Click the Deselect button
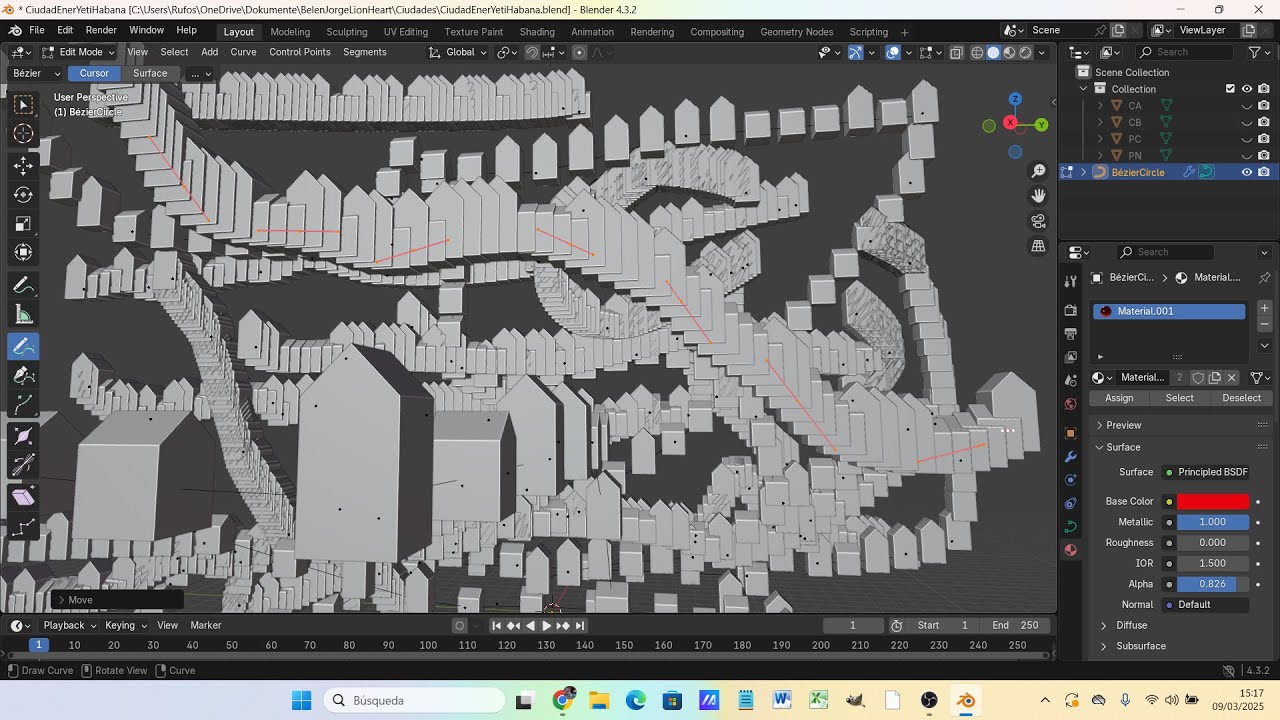 point(1241,398)
